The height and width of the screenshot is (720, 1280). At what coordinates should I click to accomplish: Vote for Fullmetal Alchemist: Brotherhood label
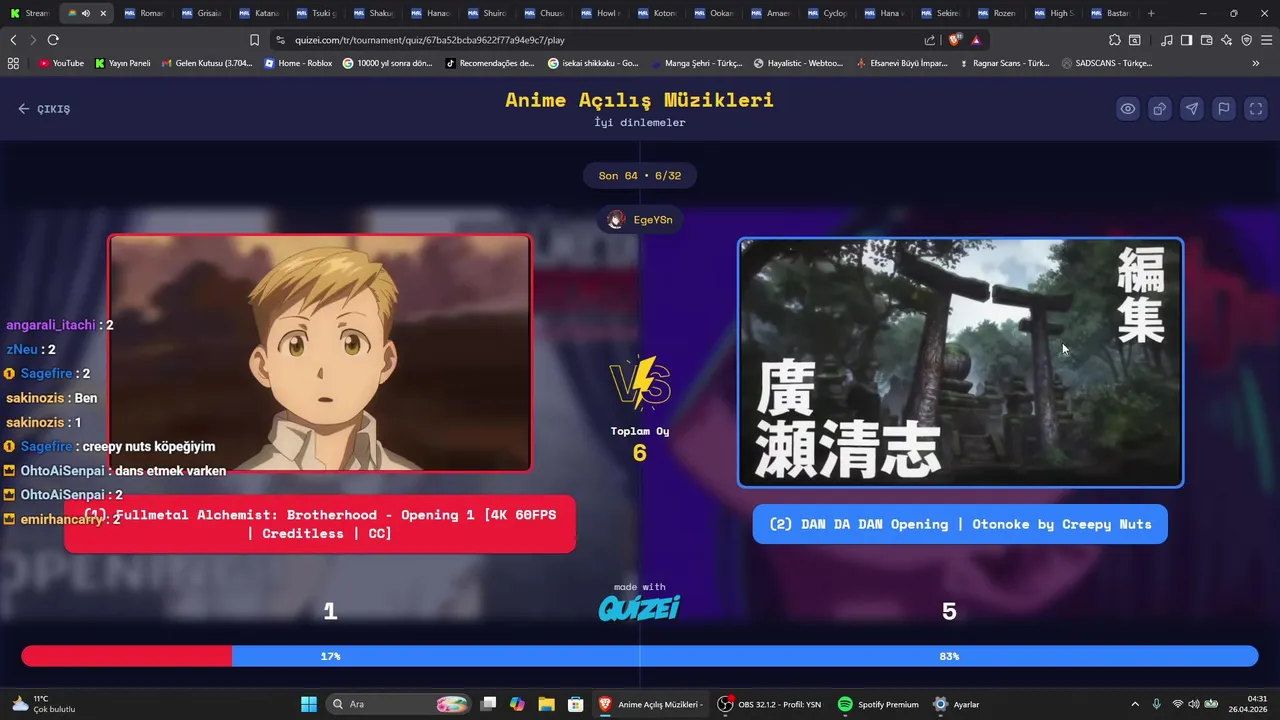tap(320, 524)
